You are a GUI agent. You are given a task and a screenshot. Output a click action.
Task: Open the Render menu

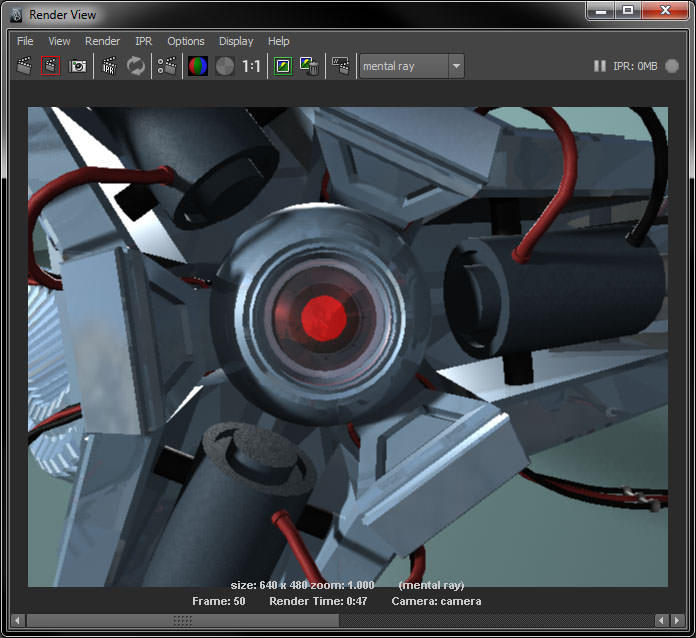pos(102,41)
